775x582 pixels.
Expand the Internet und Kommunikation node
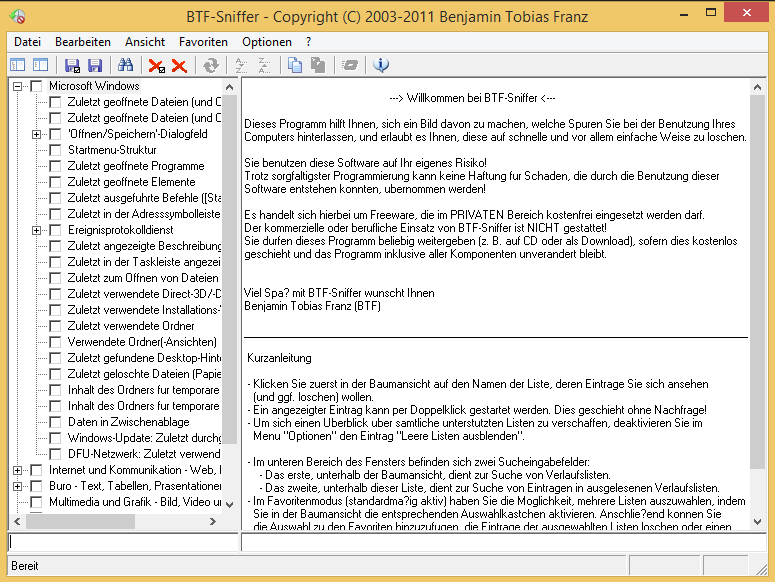tap(17, 470)
